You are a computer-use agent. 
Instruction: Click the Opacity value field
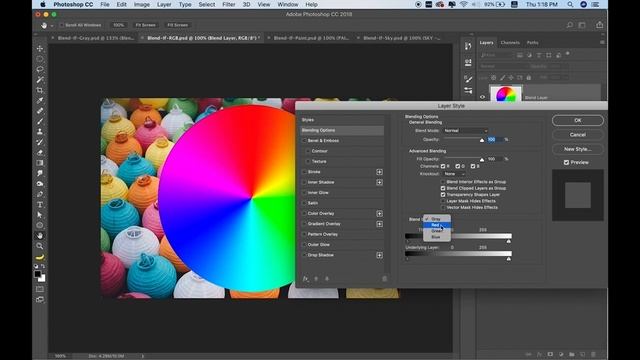[x=495, y=140]
